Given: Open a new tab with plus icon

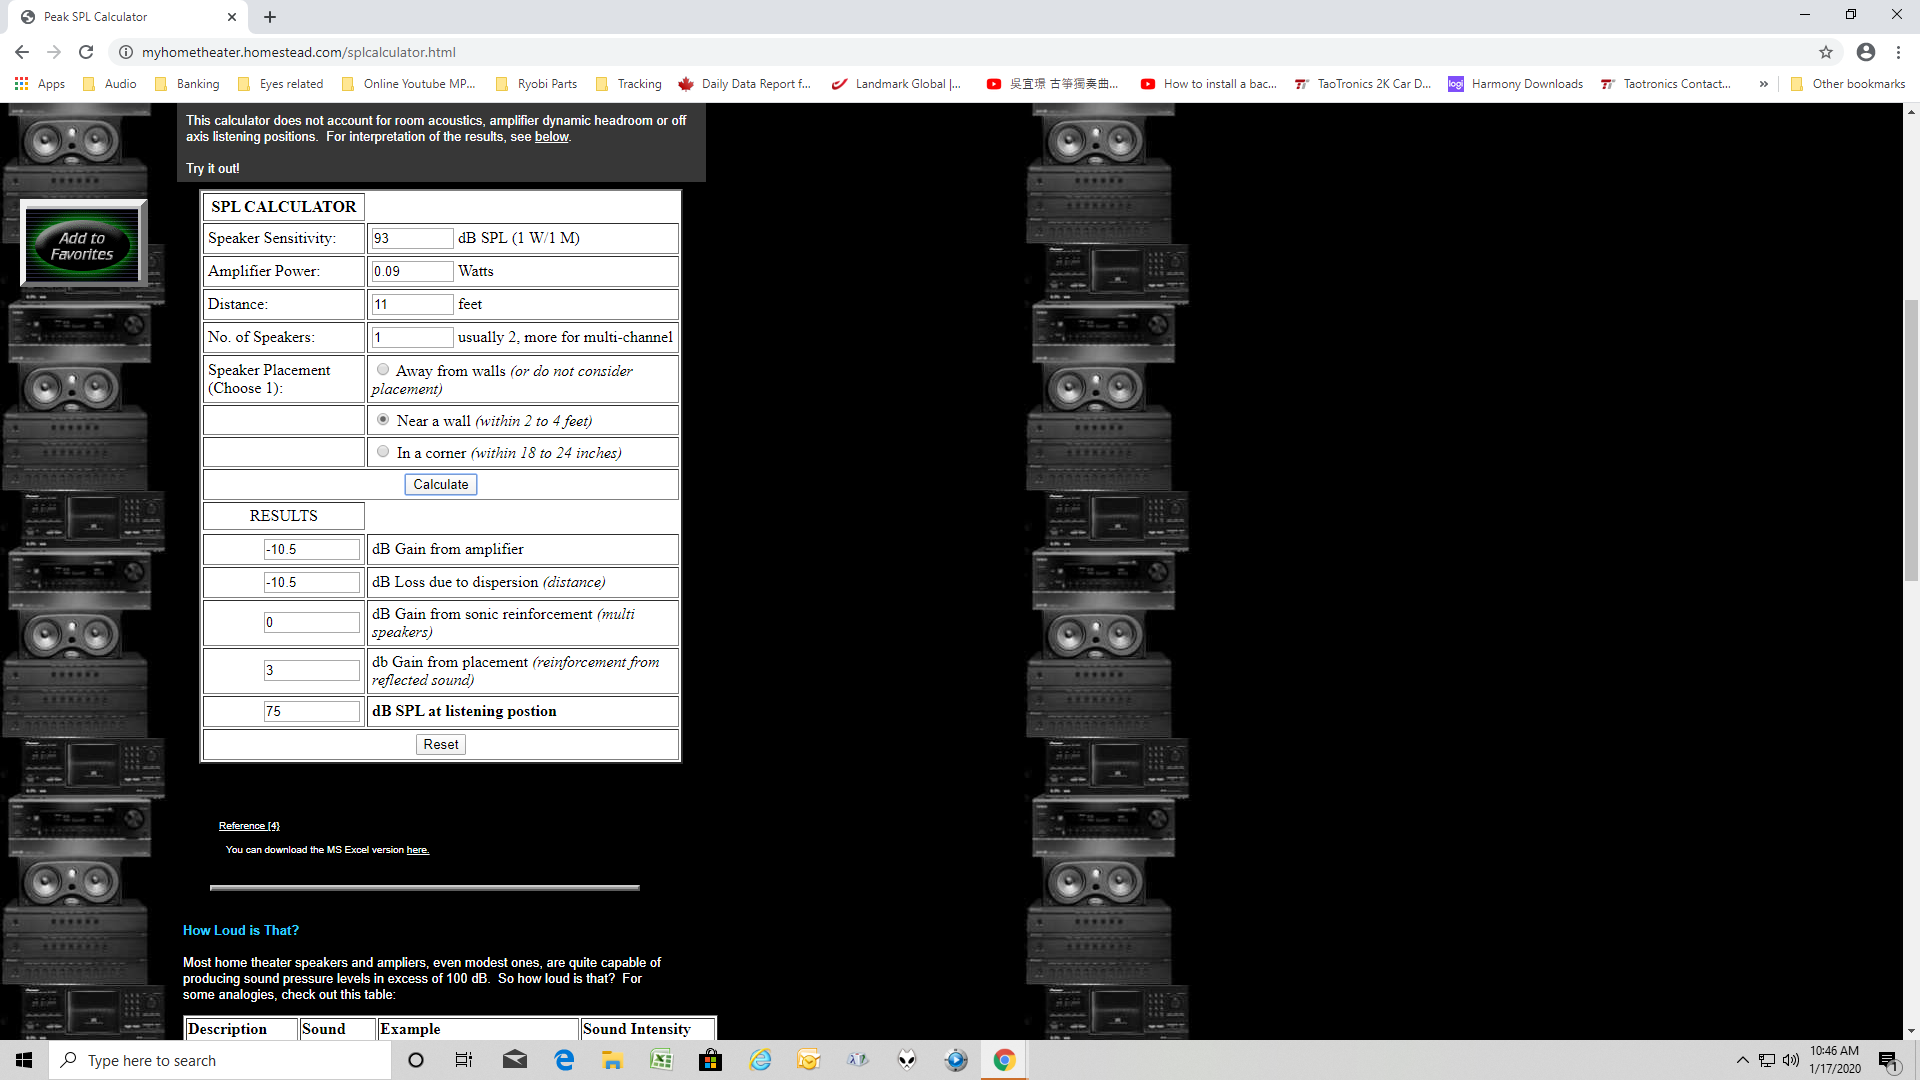Looking at the screenshot, I should 270,17.
